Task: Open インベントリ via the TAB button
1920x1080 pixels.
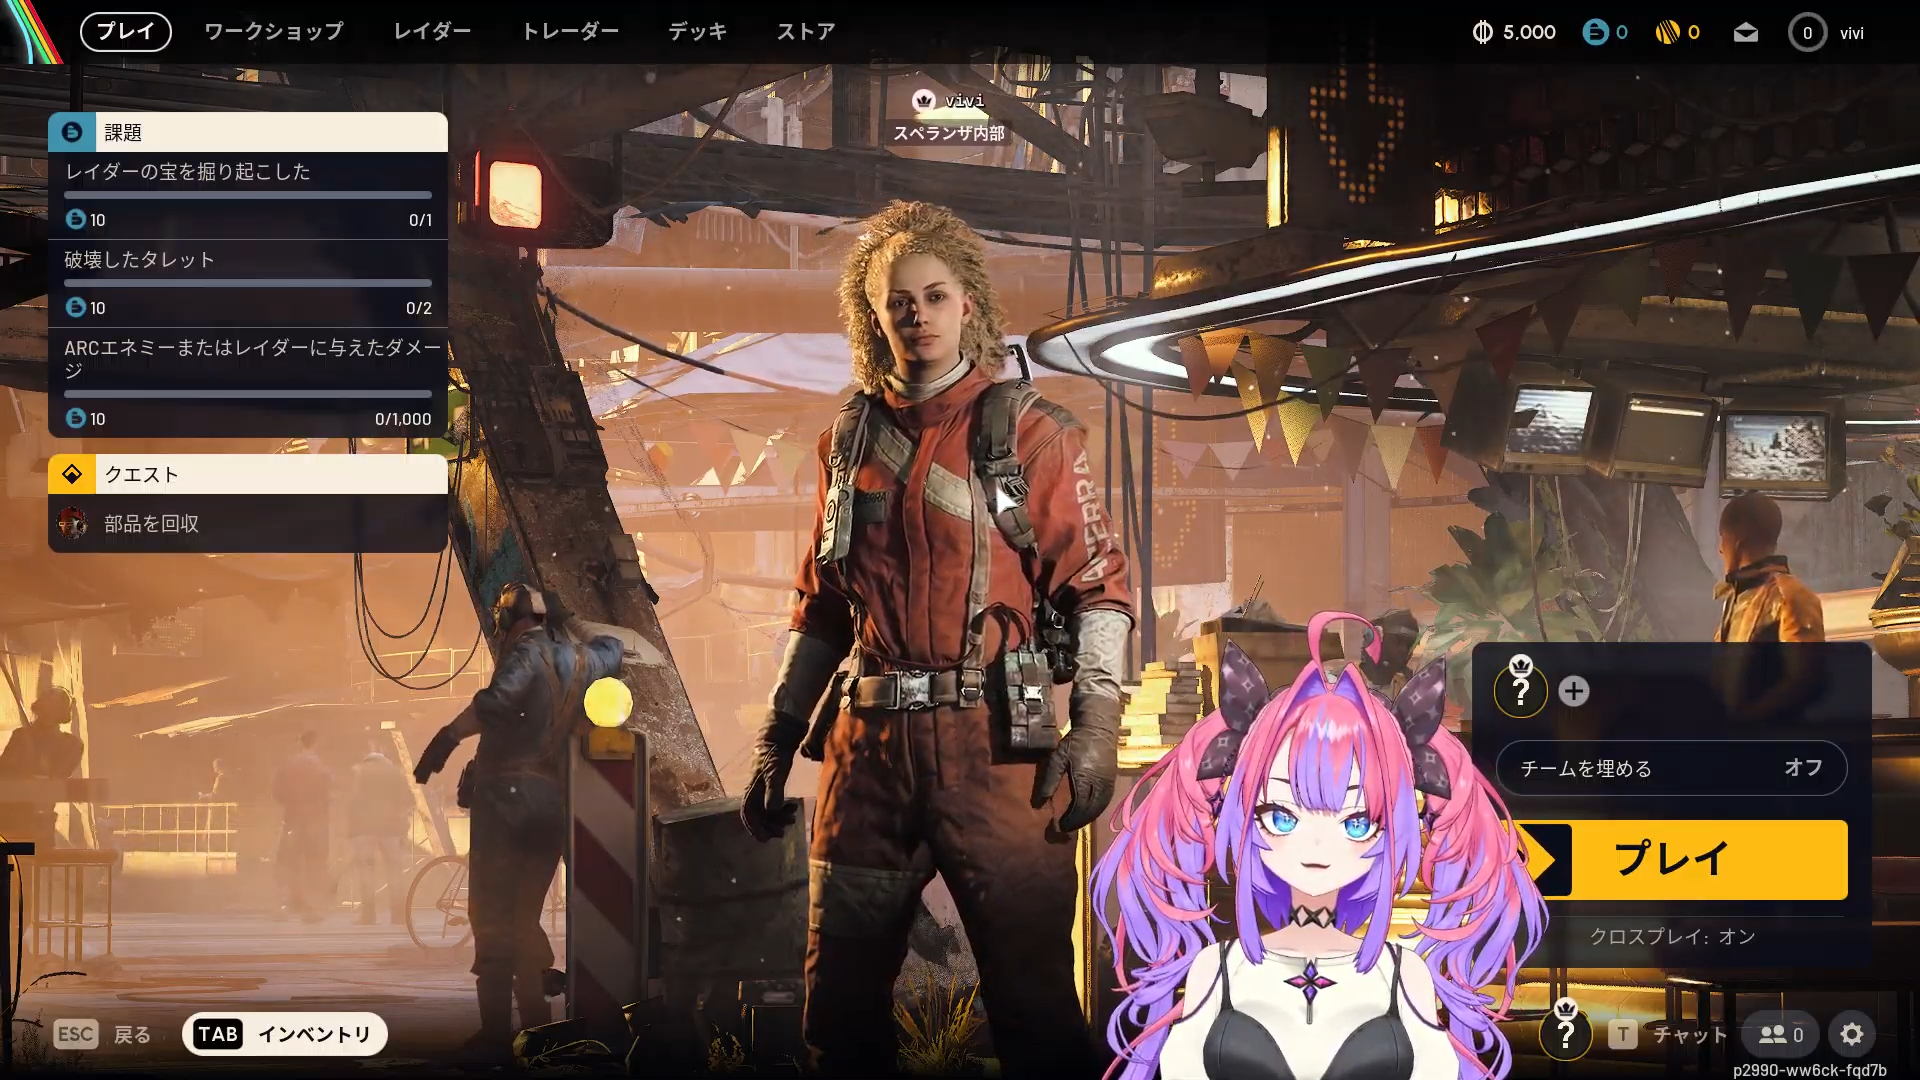Action: [x=284, y=1034]
